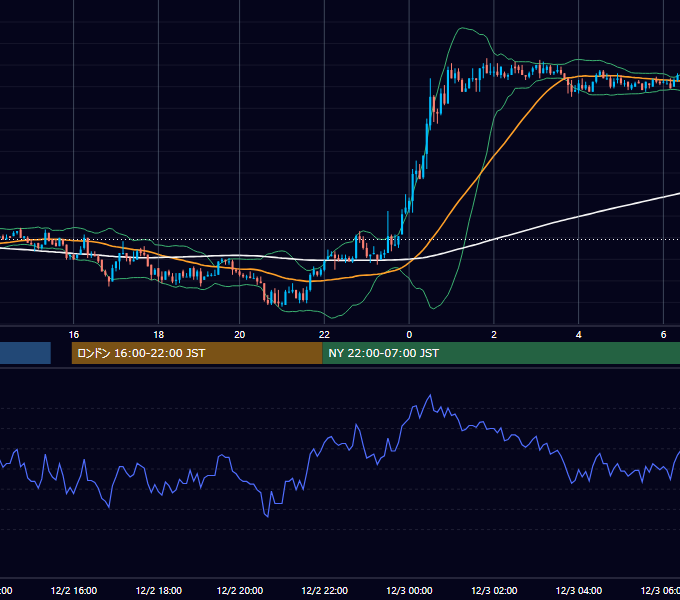680x600 pixels.
Task: Click the oscillator peak near 12/3 00:30
Action: pyautogui.click(x=430, y=395)
